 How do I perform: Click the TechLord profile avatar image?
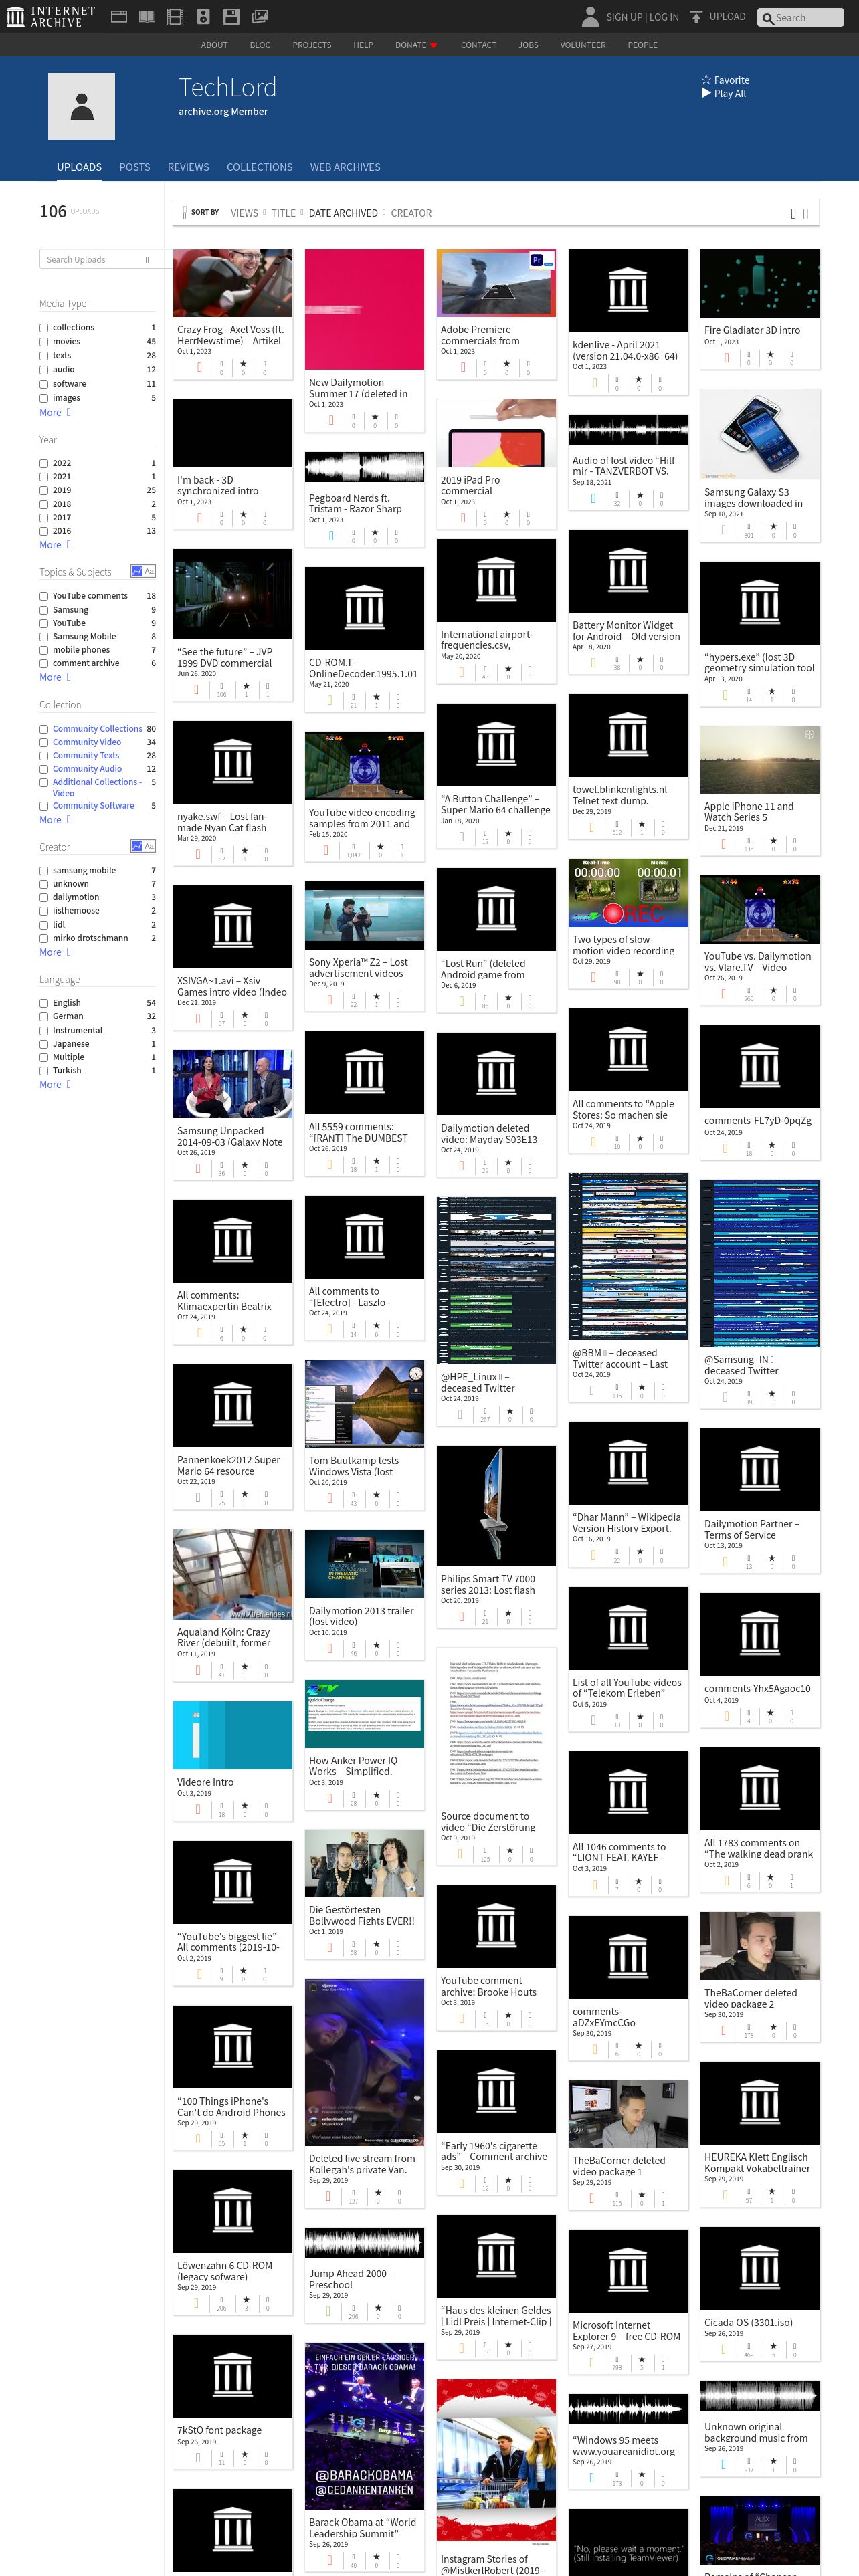coord(82,106)
